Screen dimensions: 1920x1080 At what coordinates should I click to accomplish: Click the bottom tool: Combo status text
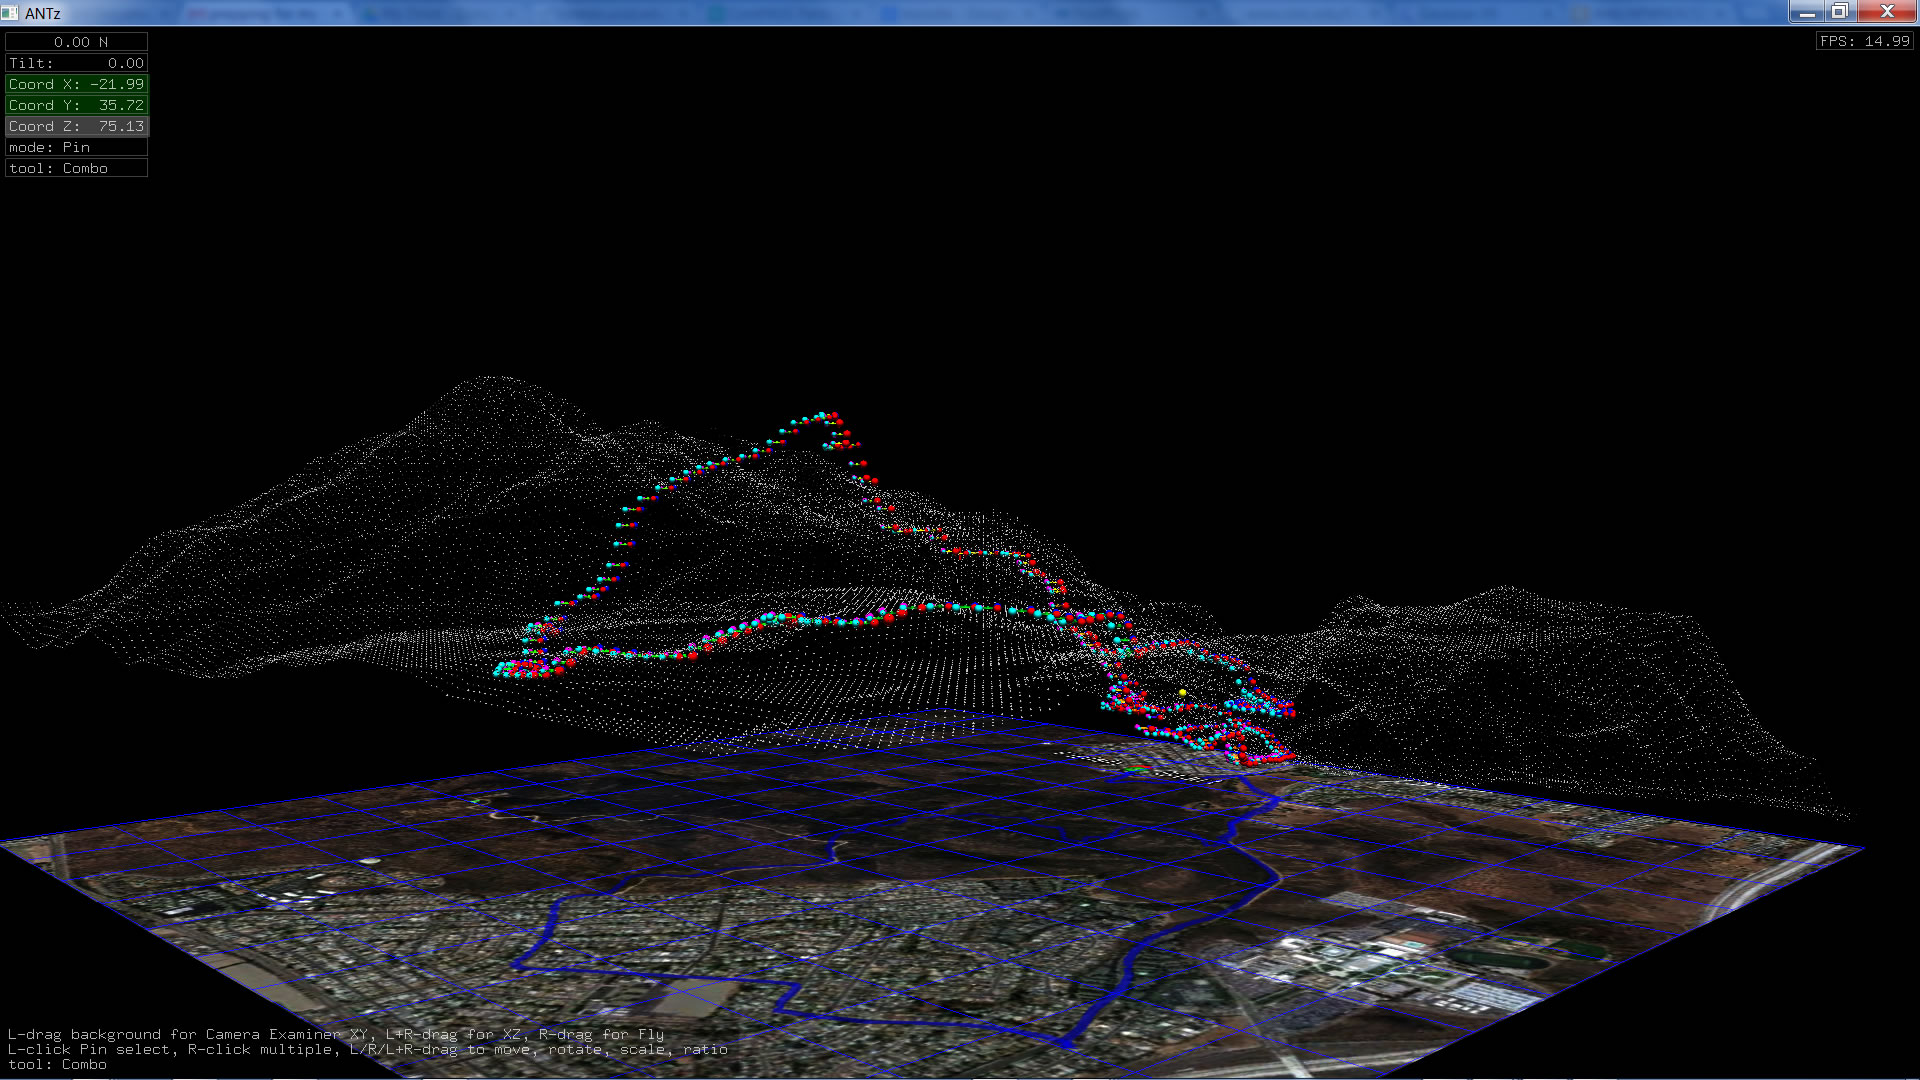[x=57, y=1064]
